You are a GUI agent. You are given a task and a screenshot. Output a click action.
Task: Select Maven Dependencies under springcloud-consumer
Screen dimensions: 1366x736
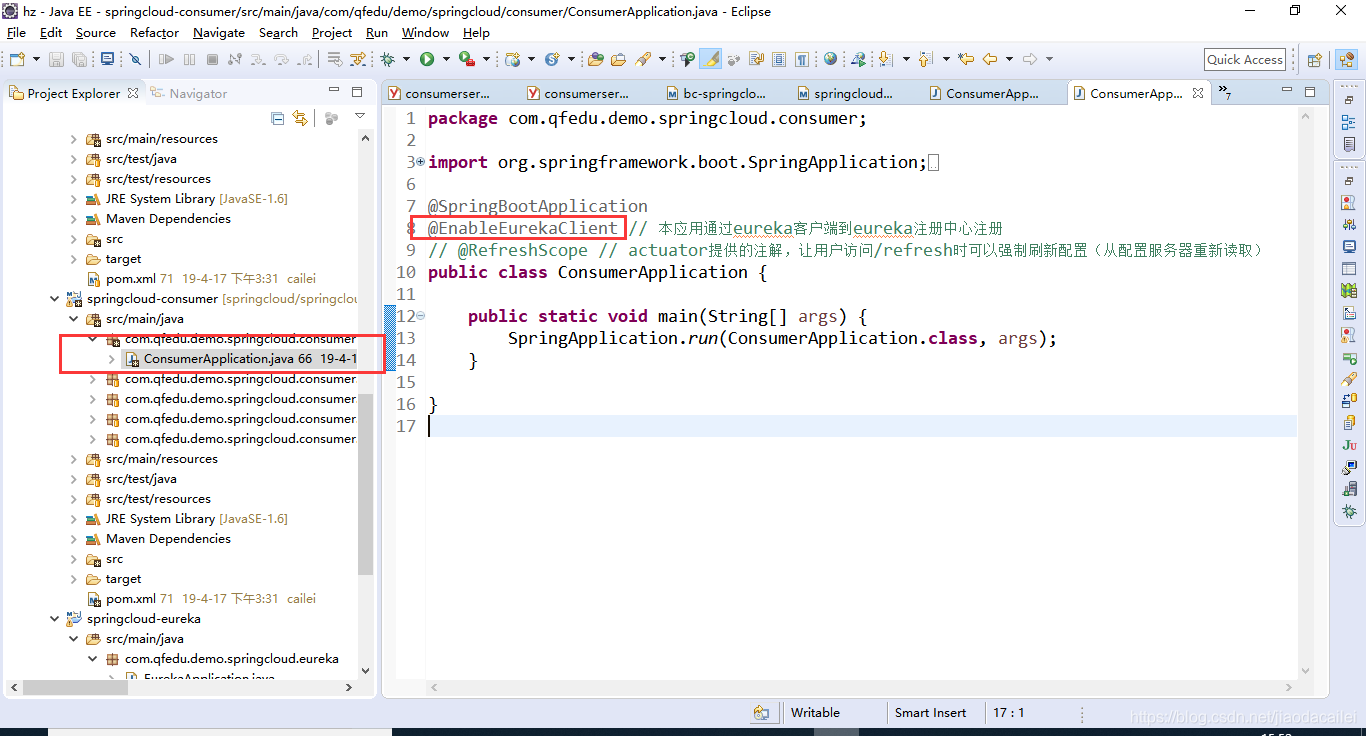tap(168, 539)
